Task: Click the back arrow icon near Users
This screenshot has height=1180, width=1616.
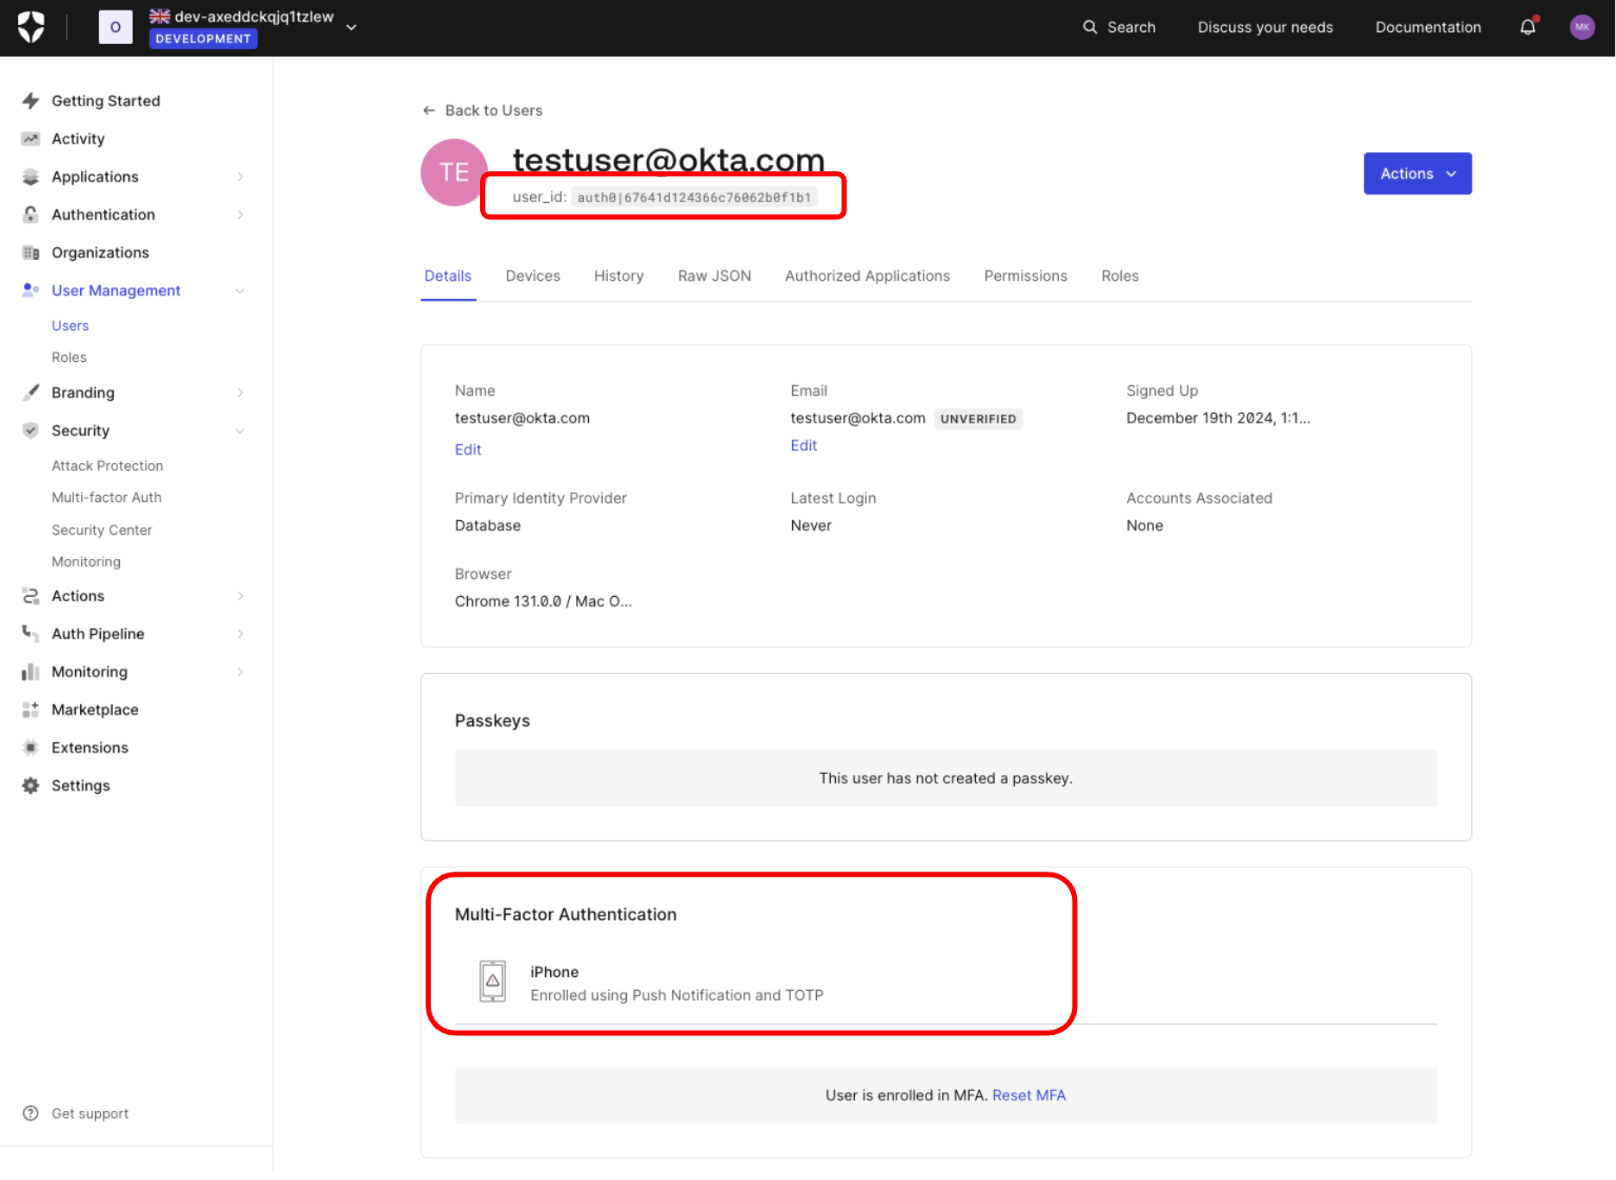Action: point(429,111)
